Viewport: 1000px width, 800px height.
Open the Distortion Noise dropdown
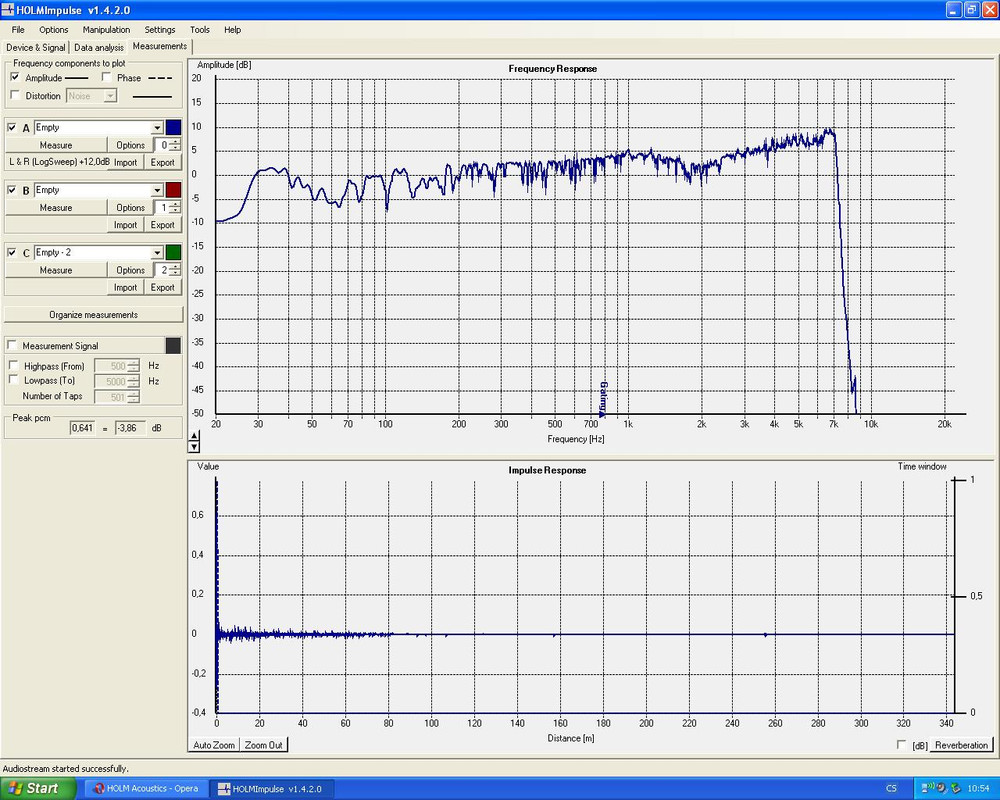110,96
